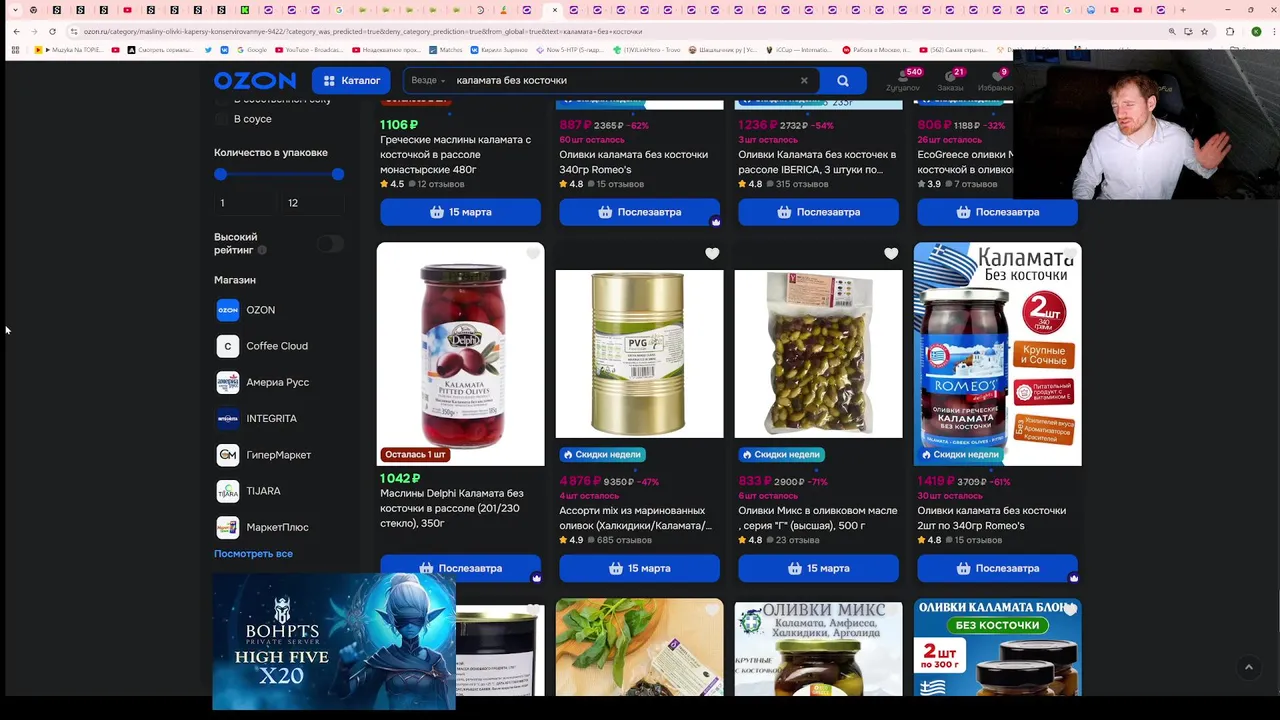Add Оливки Каламата IBERICA to cart
The width and height of the screenshot is (1280, 720).
click(818, 212)
